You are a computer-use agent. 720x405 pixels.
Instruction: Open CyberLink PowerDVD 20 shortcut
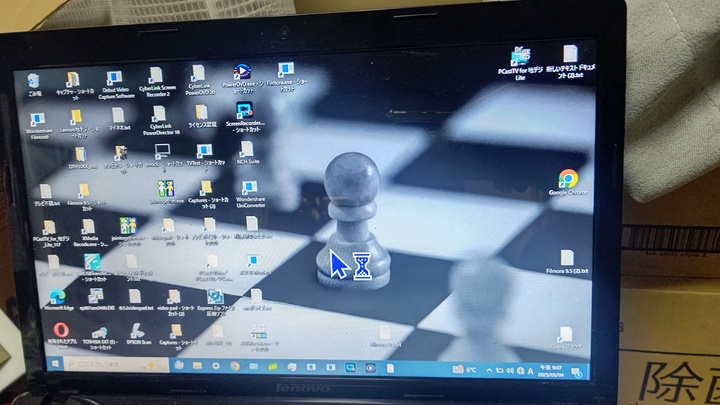coord(199,80)
